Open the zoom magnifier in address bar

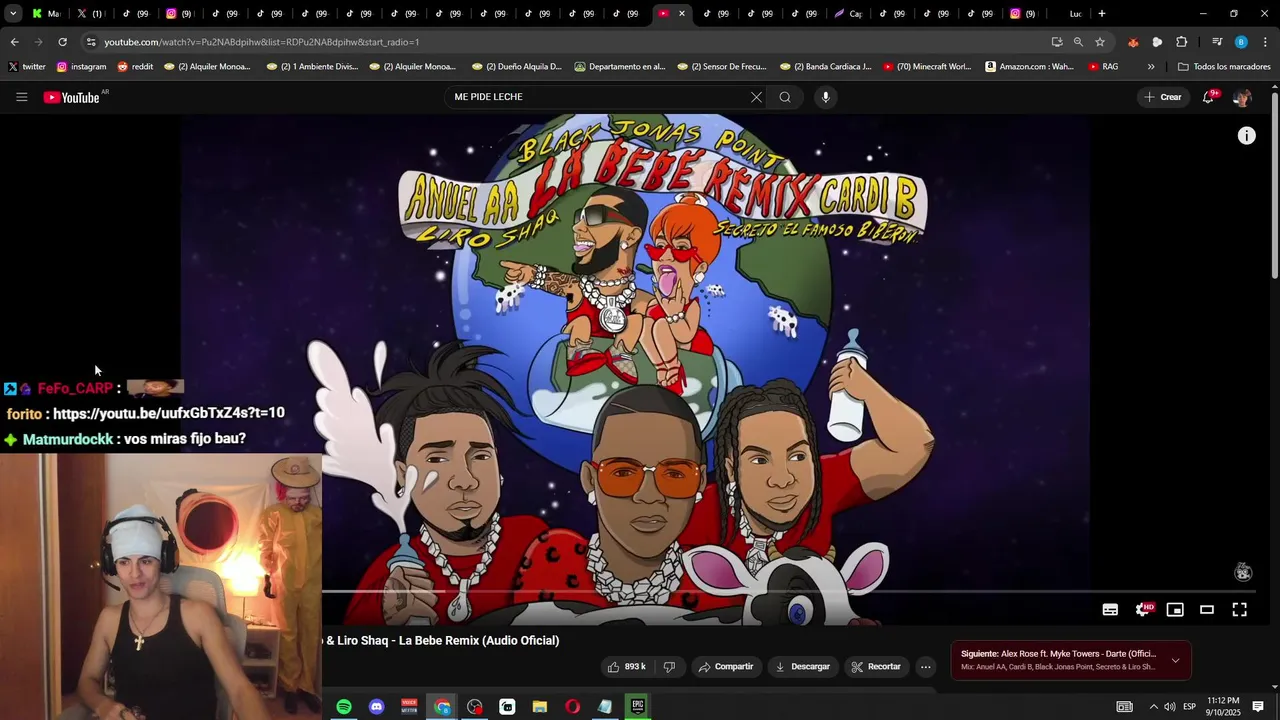point(1078,42)
